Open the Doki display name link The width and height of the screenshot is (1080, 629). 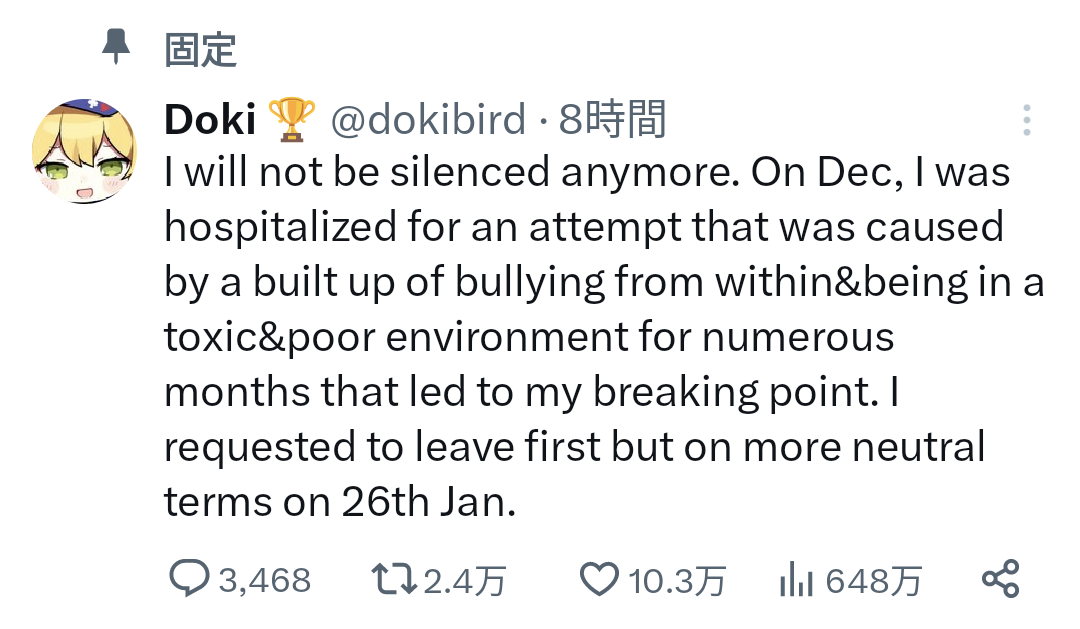point(208,121)
